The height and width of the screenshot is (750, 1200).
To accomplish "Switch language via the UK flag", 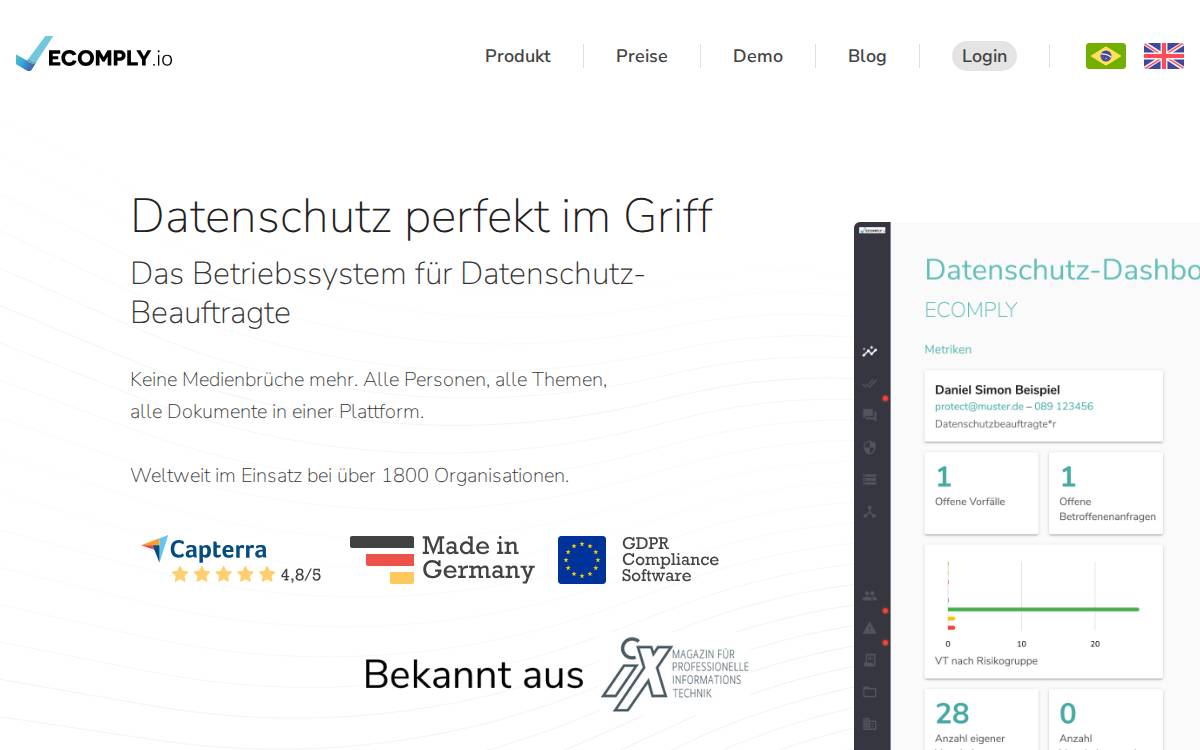I will [x=1164, y=56].
